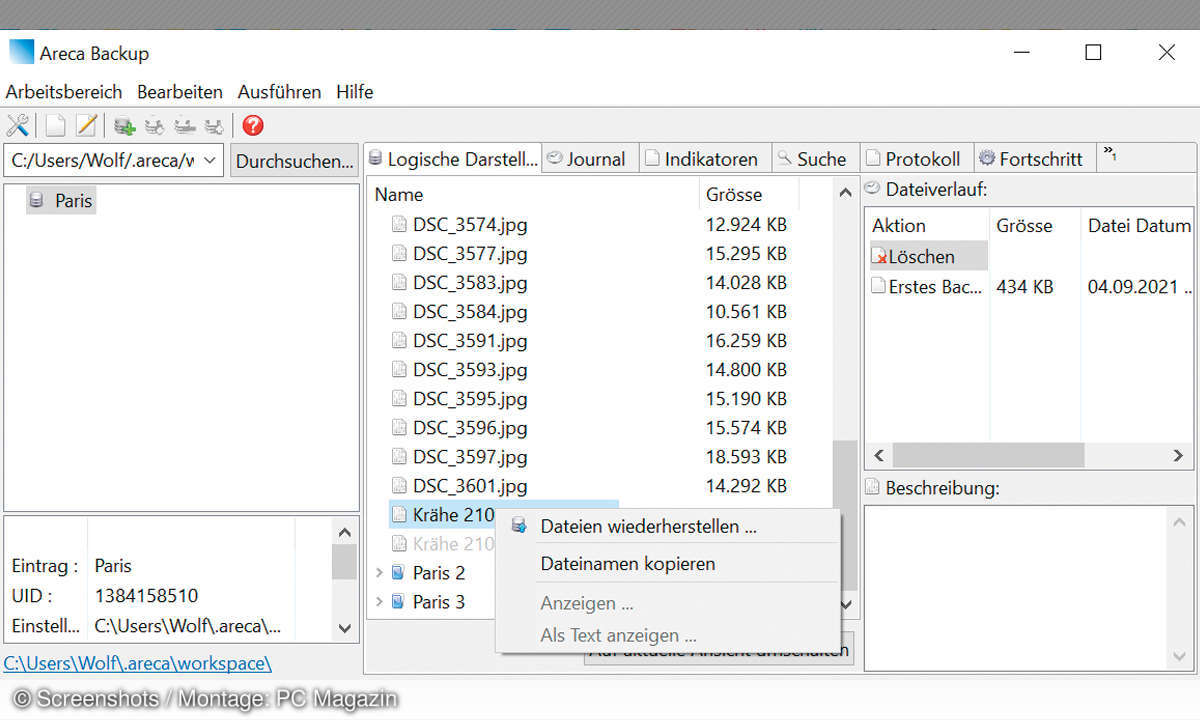This screenshot has width=1200, height=720.
Task: Click the Durchsuchen... button
Action: 294,160
